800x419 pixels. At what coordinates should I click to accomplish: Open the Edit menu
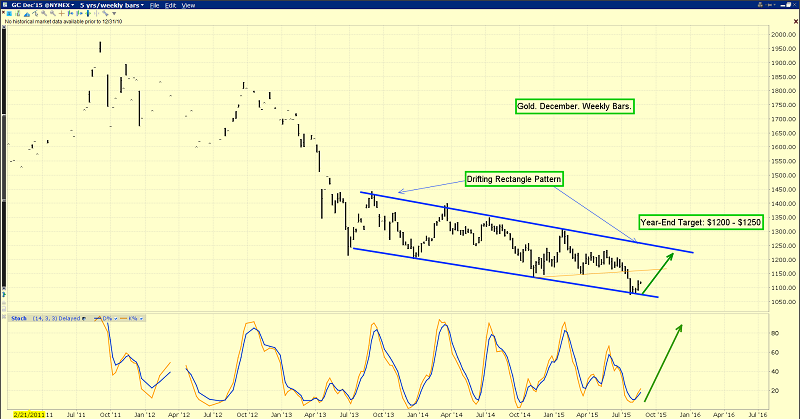(173, 5)
